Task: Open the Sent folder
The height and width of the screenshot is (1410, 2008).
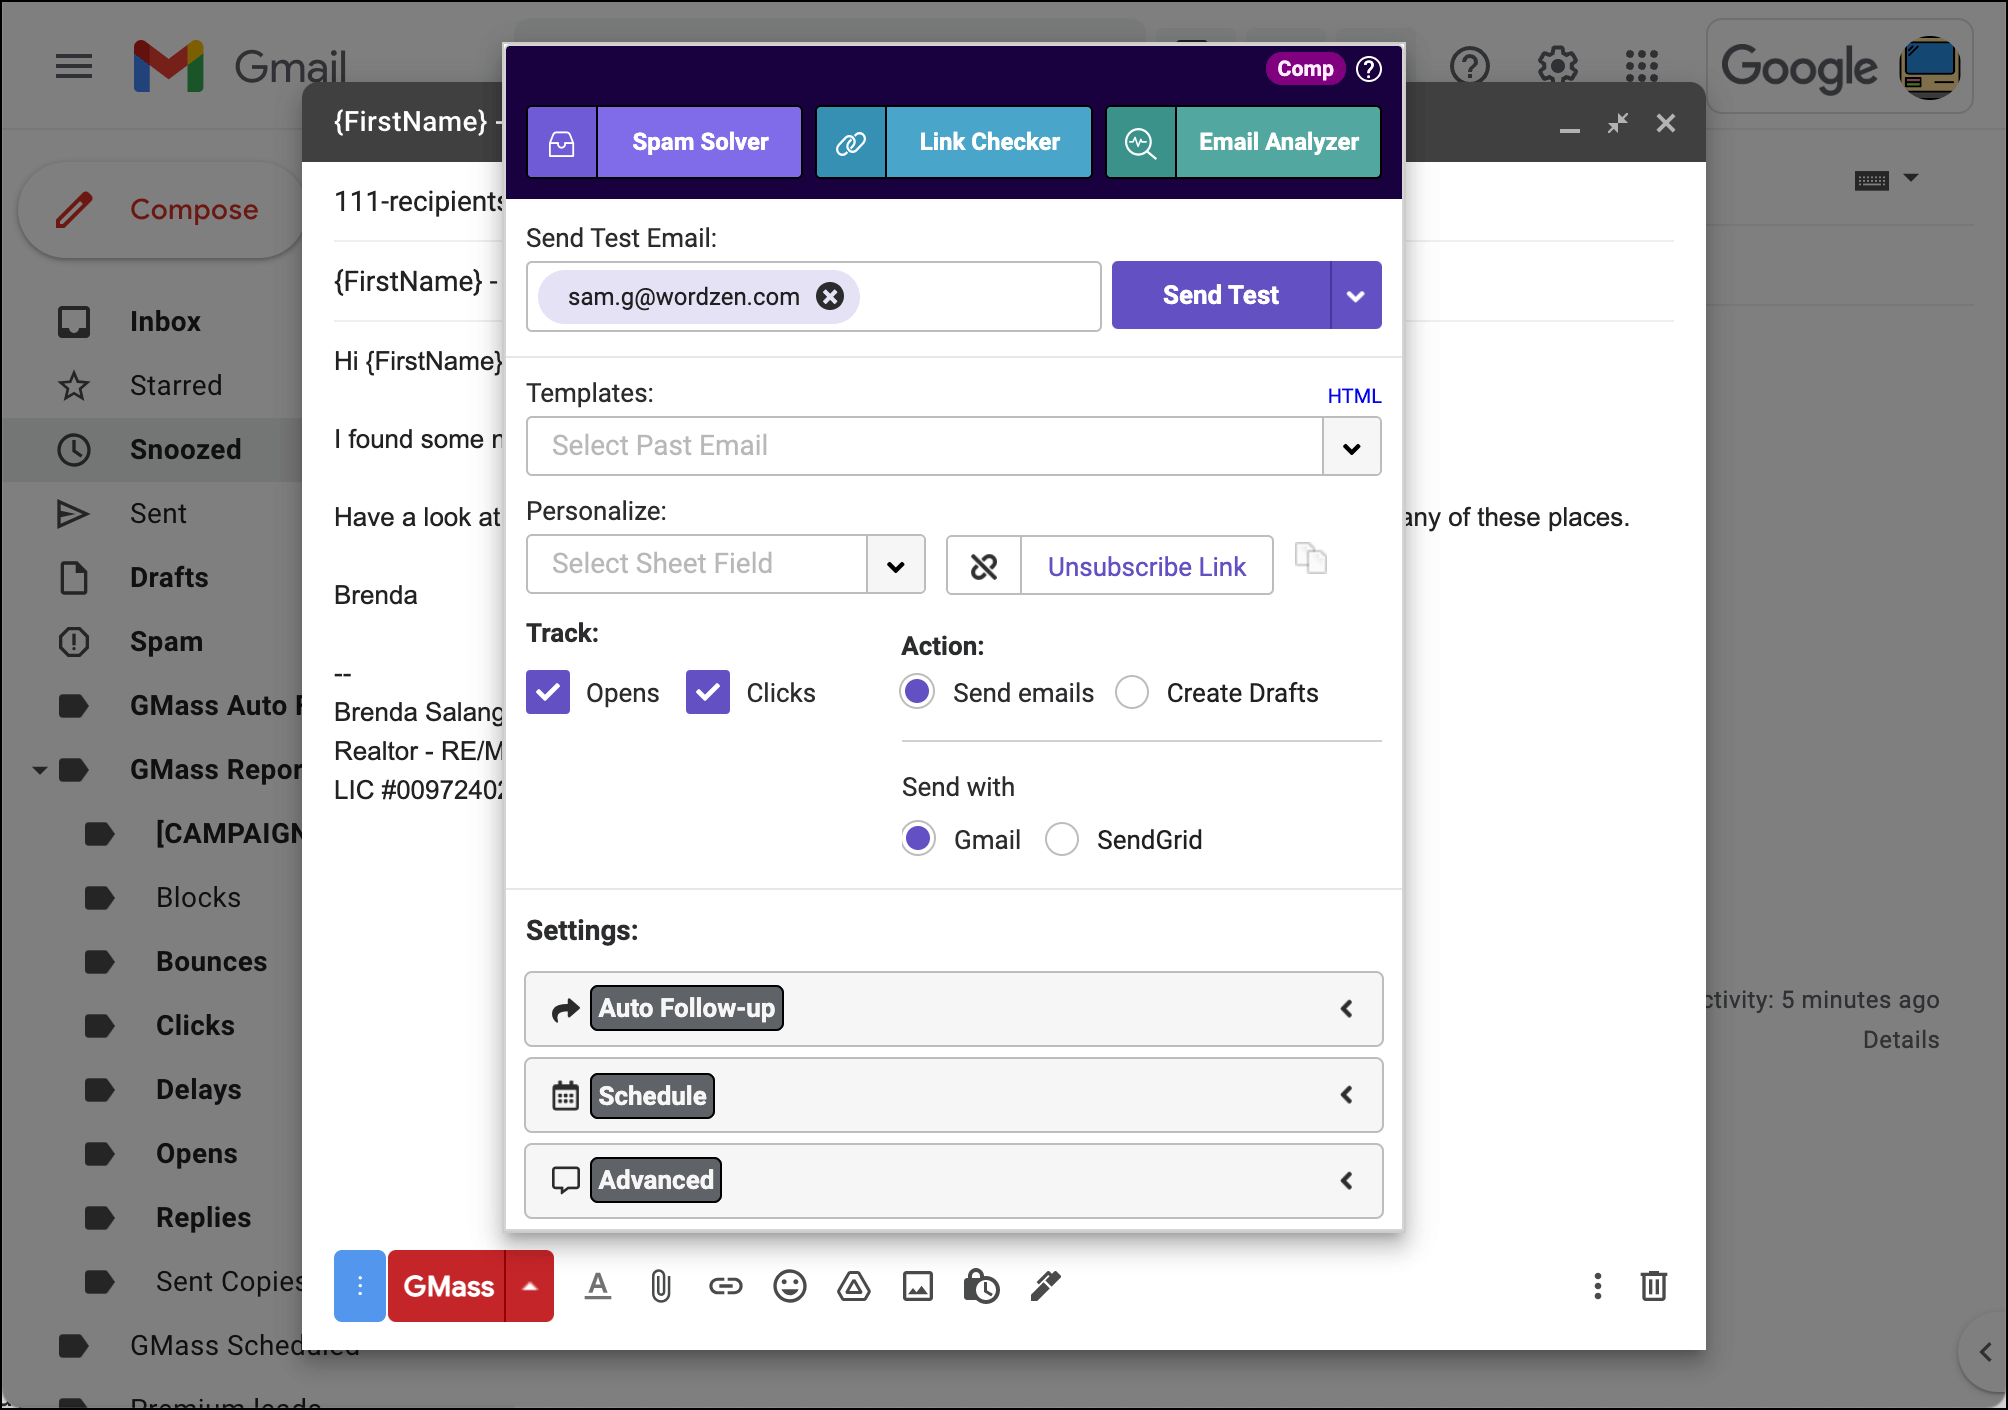Action: [158, 514]
